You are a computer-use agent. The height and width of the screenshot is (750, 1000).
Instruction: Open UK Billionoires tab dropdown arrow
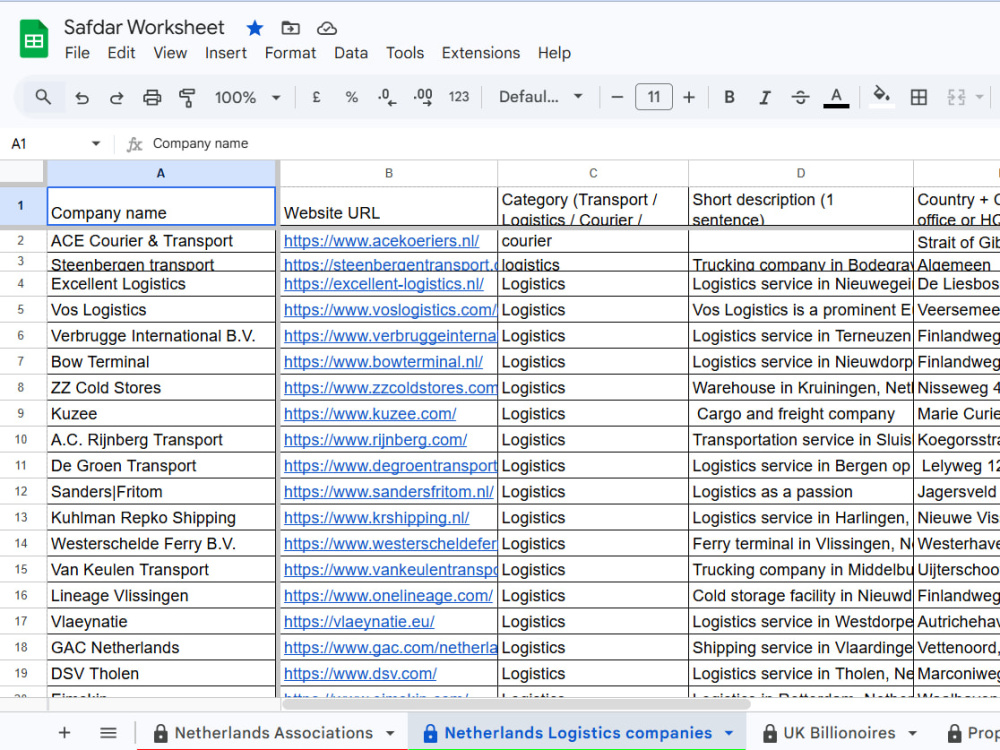pos(912,733)
